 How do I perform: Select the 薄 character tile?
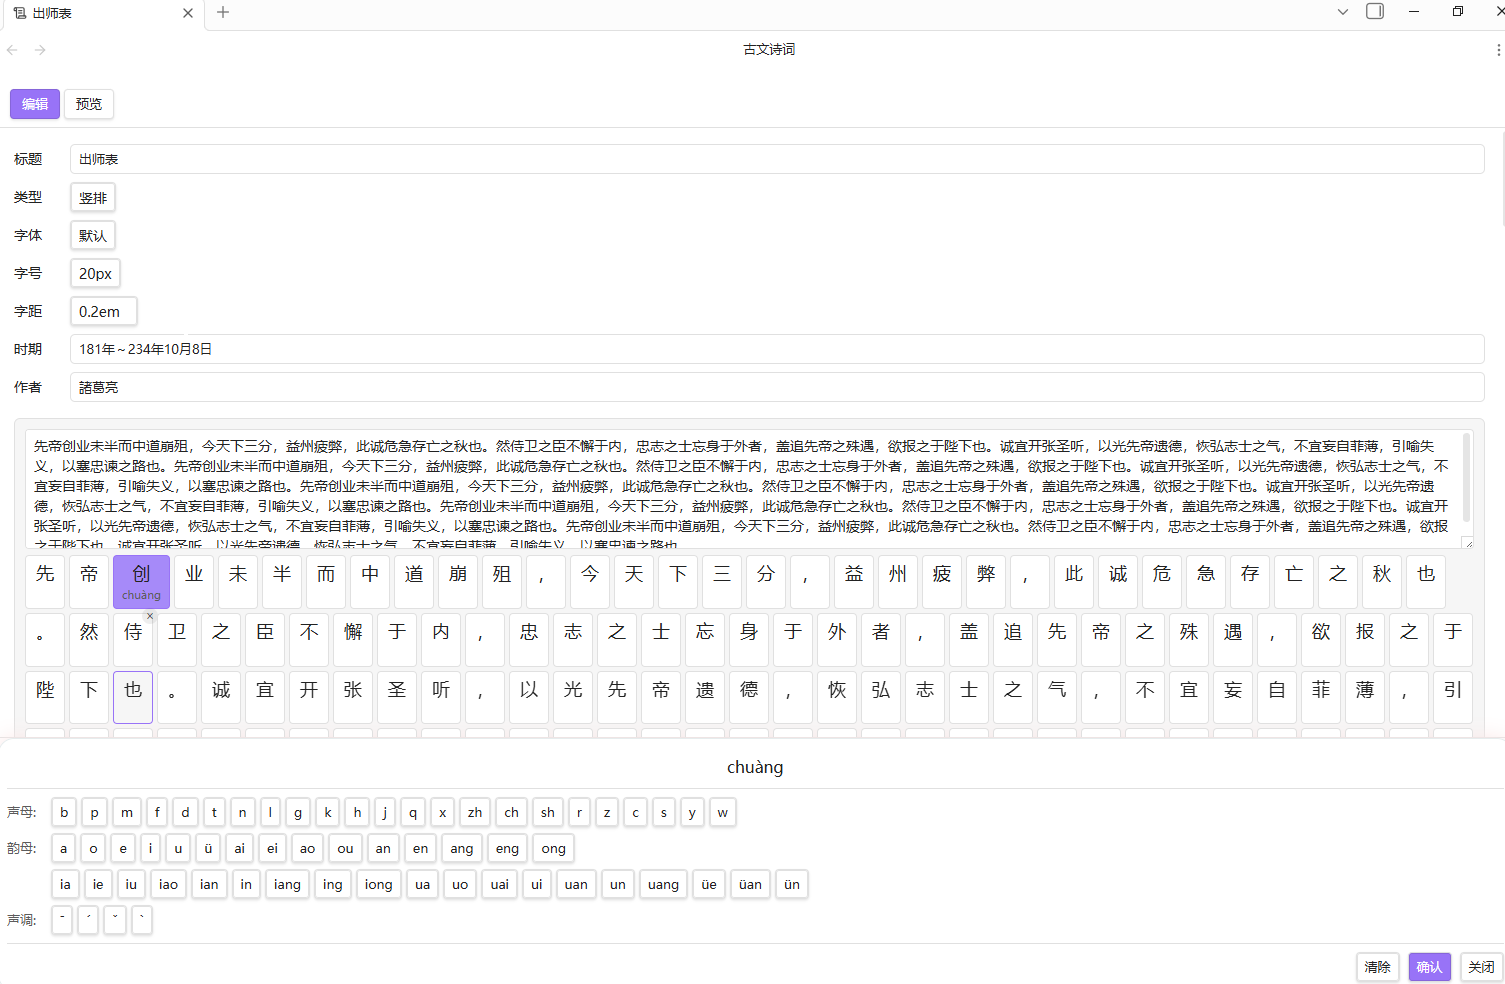1365,697
